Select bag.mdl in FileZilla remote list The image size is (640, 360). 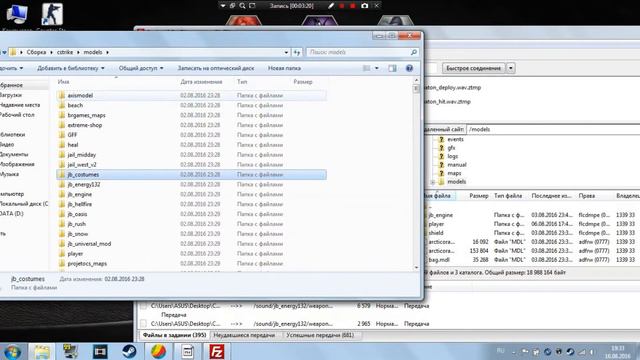pyautogui.click(x=439, y=260)
